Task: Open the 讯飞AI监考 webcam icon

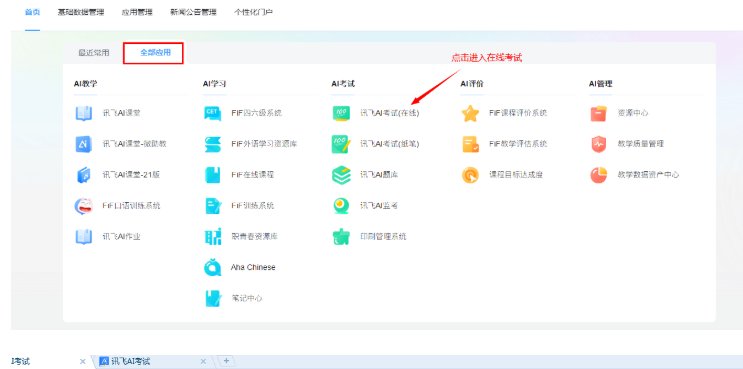Action: pyautogui.click(x=341, y=206)
